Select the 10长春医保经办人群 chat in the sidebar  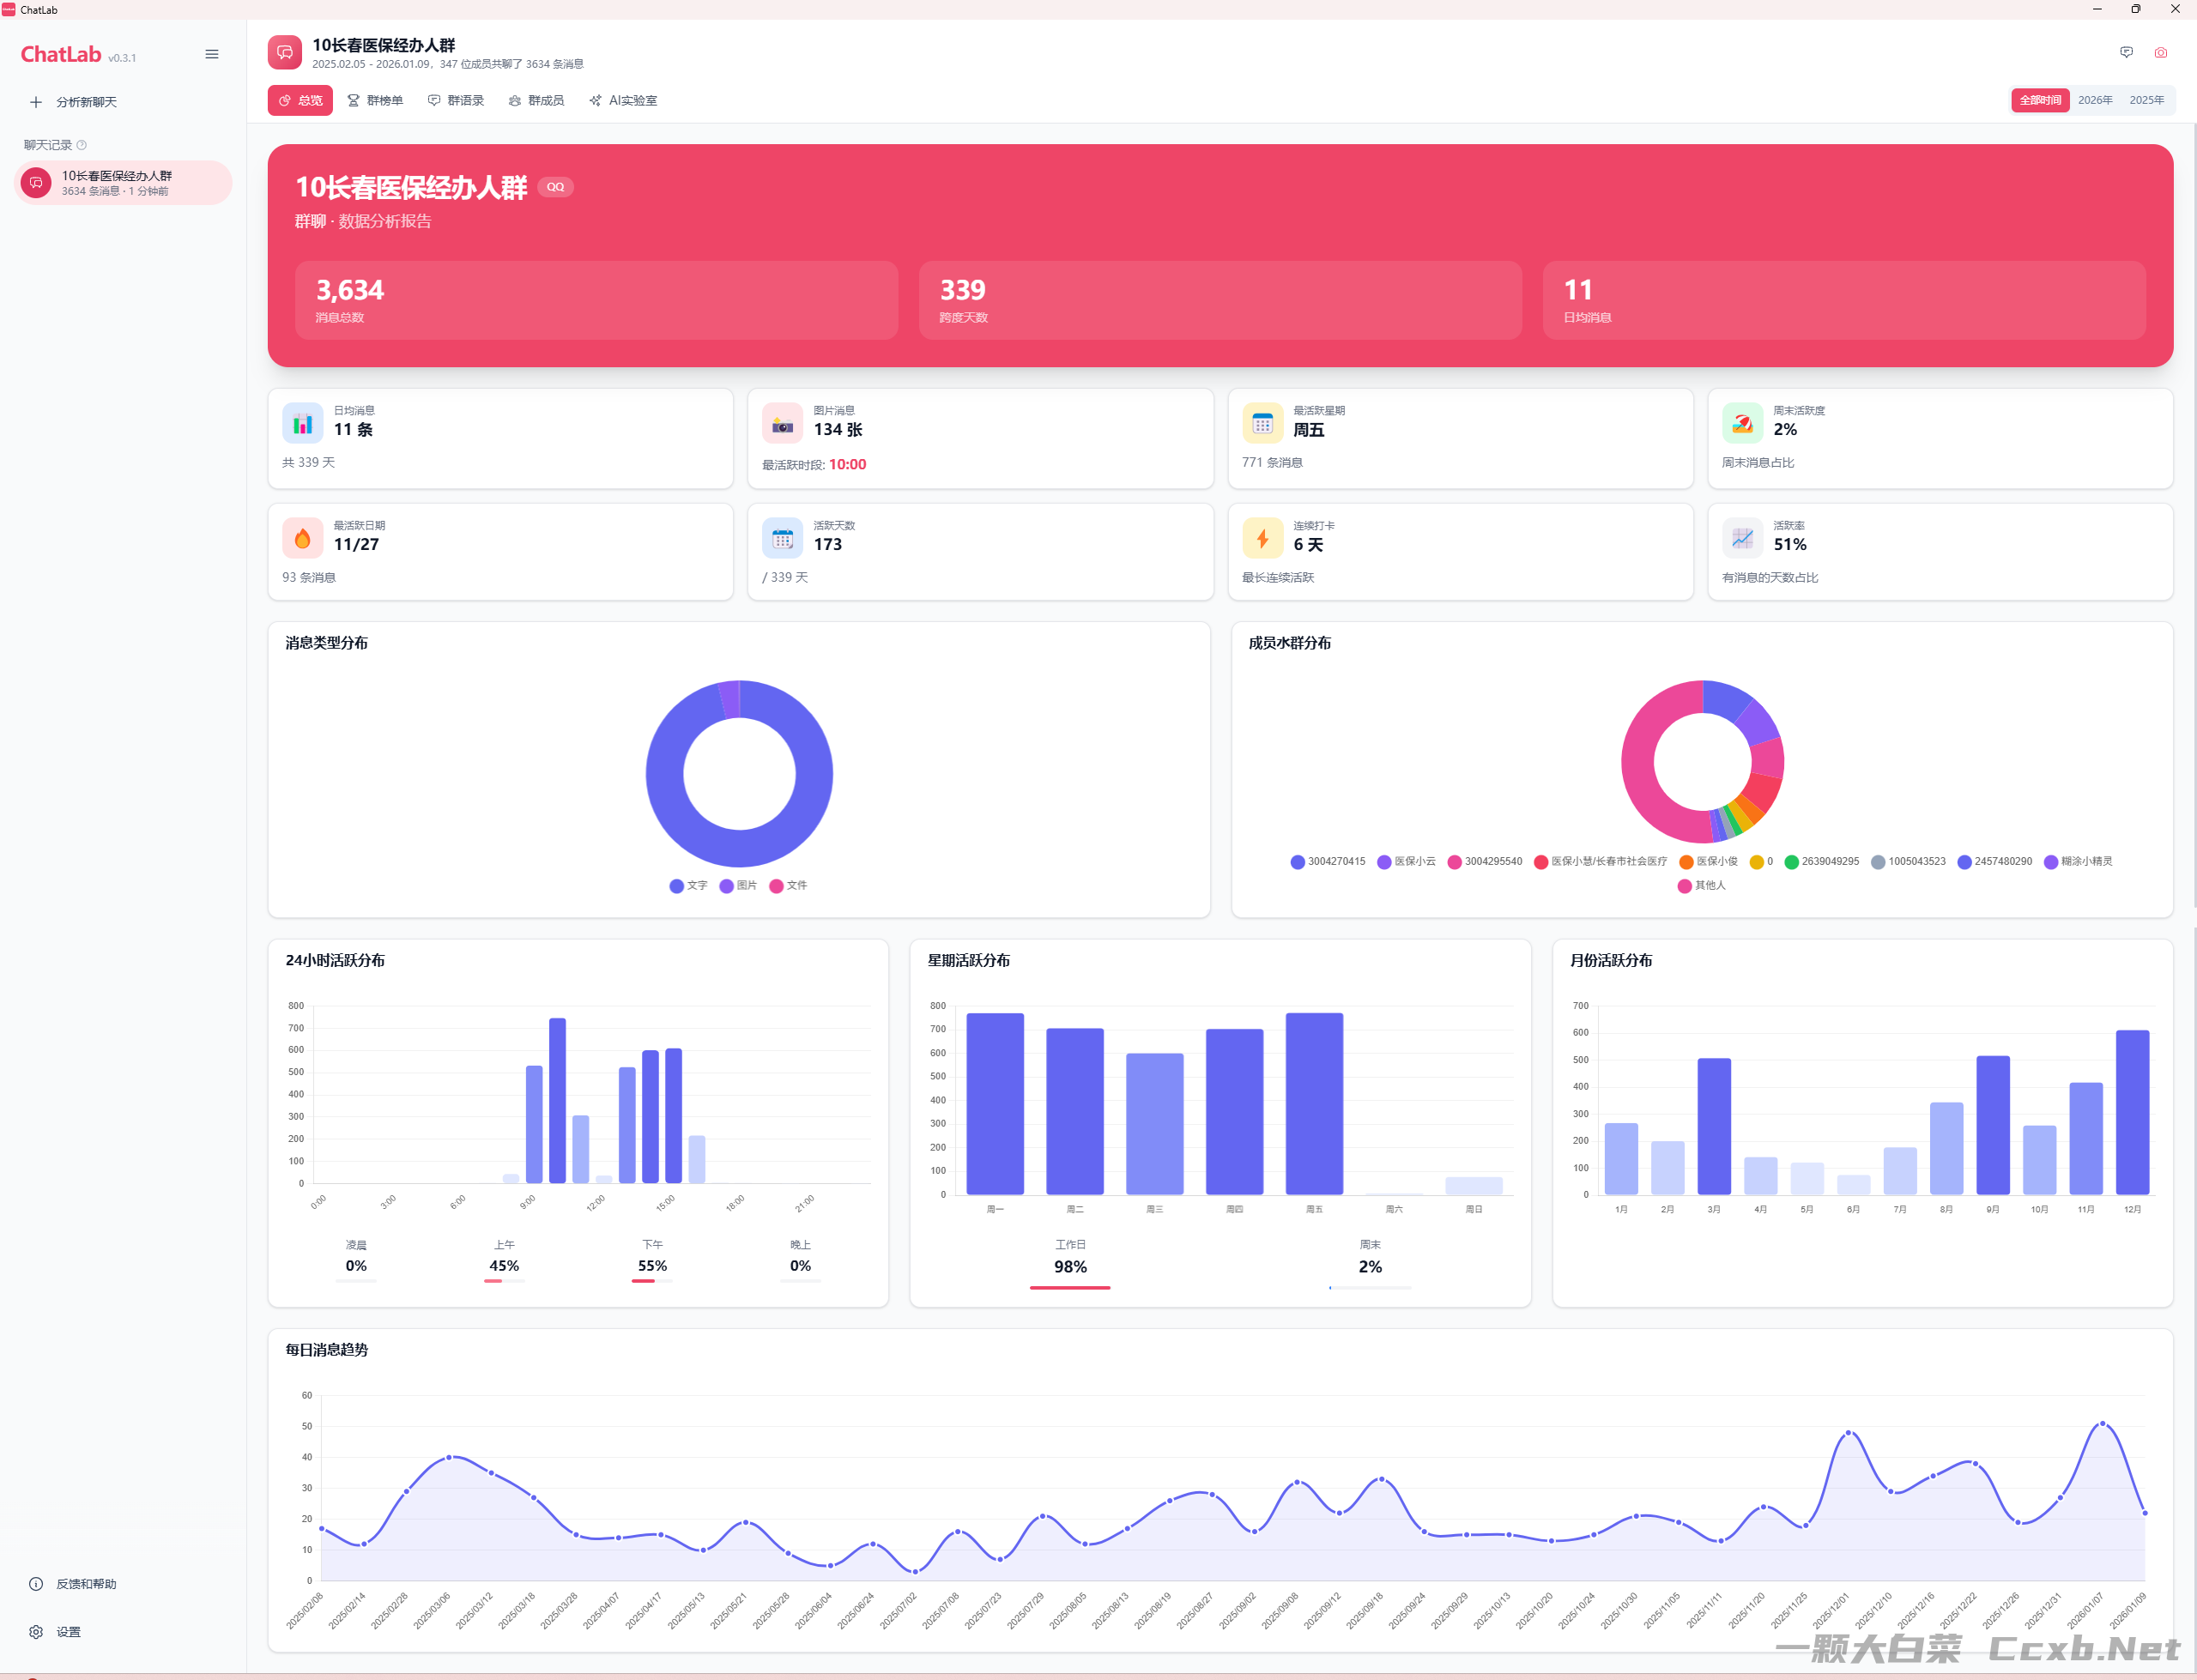tap(123, 183)
